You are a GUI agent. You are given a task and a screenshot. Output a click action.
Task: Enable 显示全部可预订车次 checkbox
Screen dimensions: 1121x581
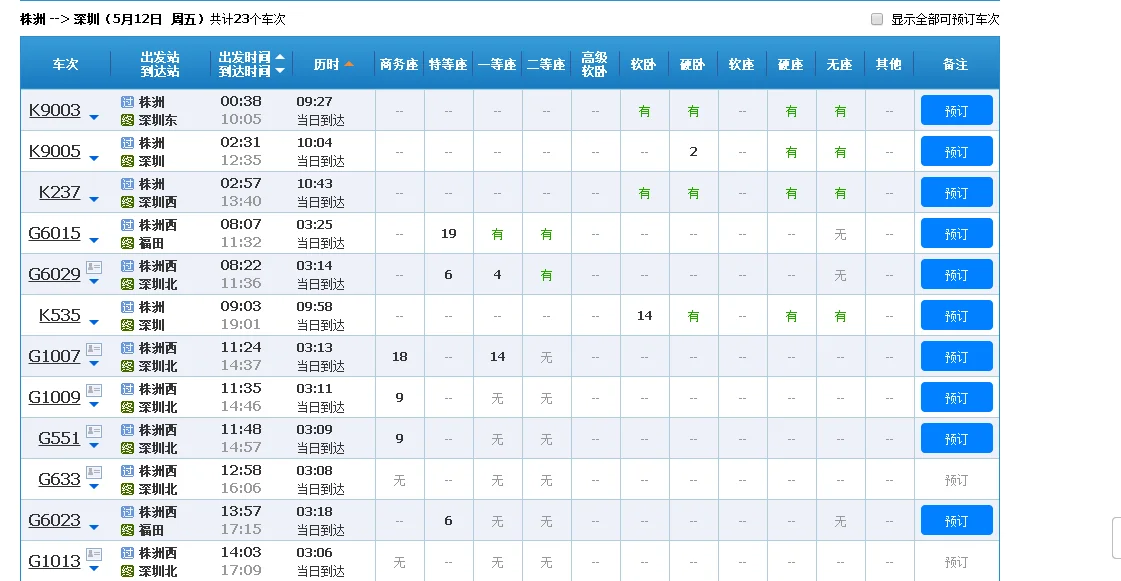877,19
